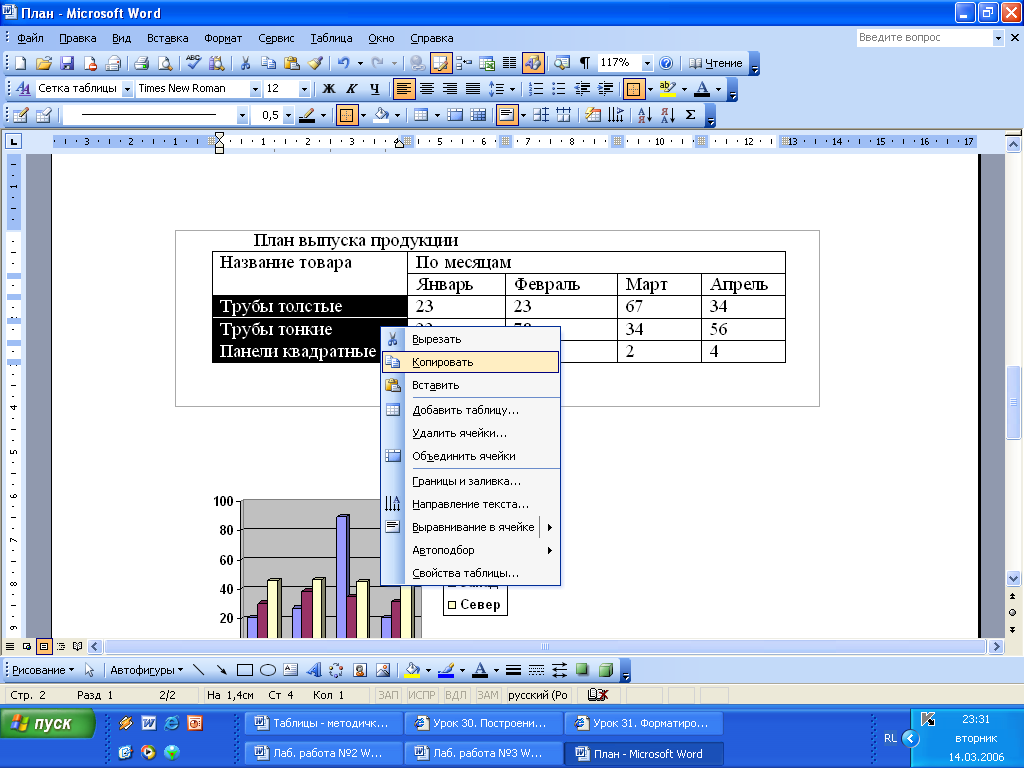1024x768 pixels.
Task: Toggle Justify alignment button
Action: tap(473, 89)
